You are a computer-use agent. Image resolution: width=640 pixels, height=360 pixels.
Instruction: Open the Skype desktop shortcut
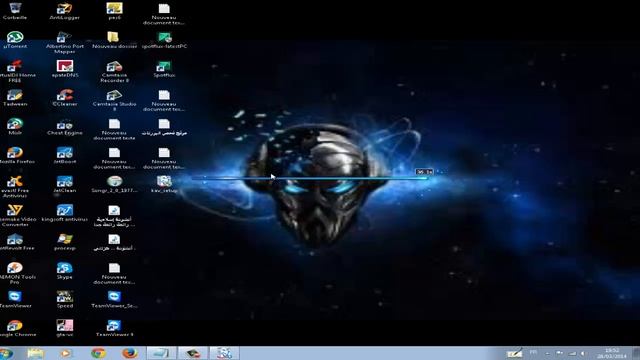[x=64, y=271]
